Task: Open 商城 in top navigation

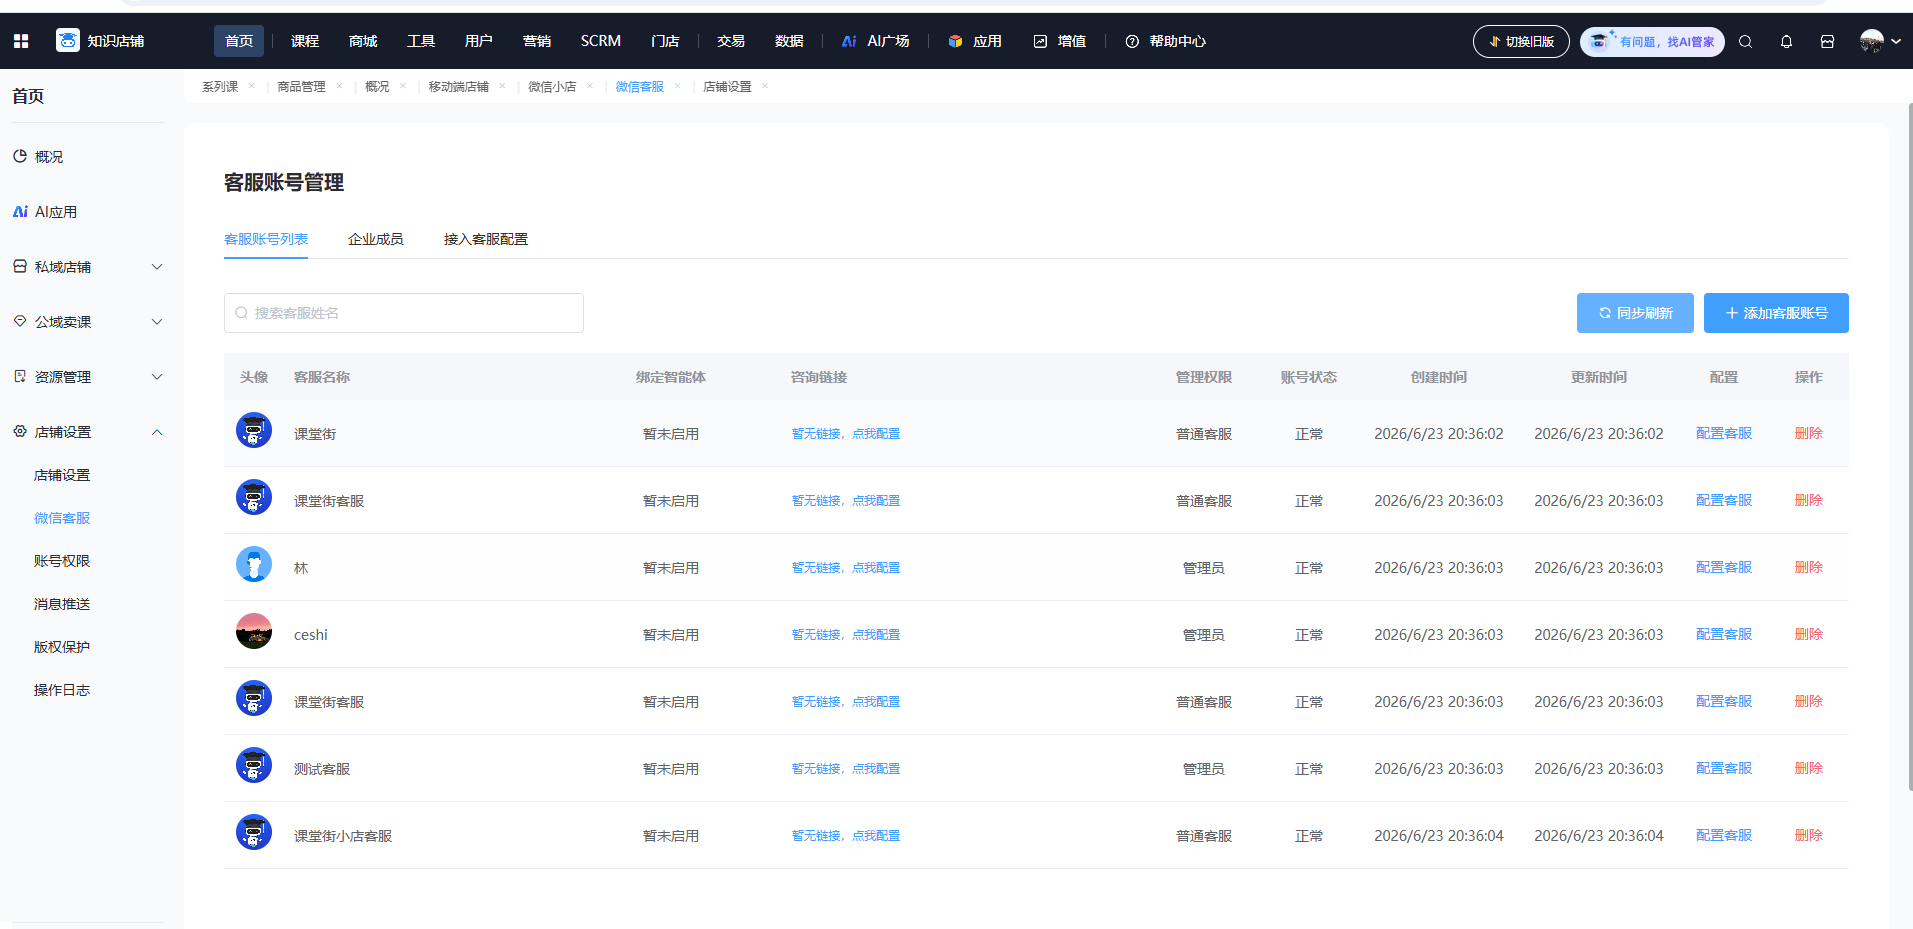Action: 363,41
